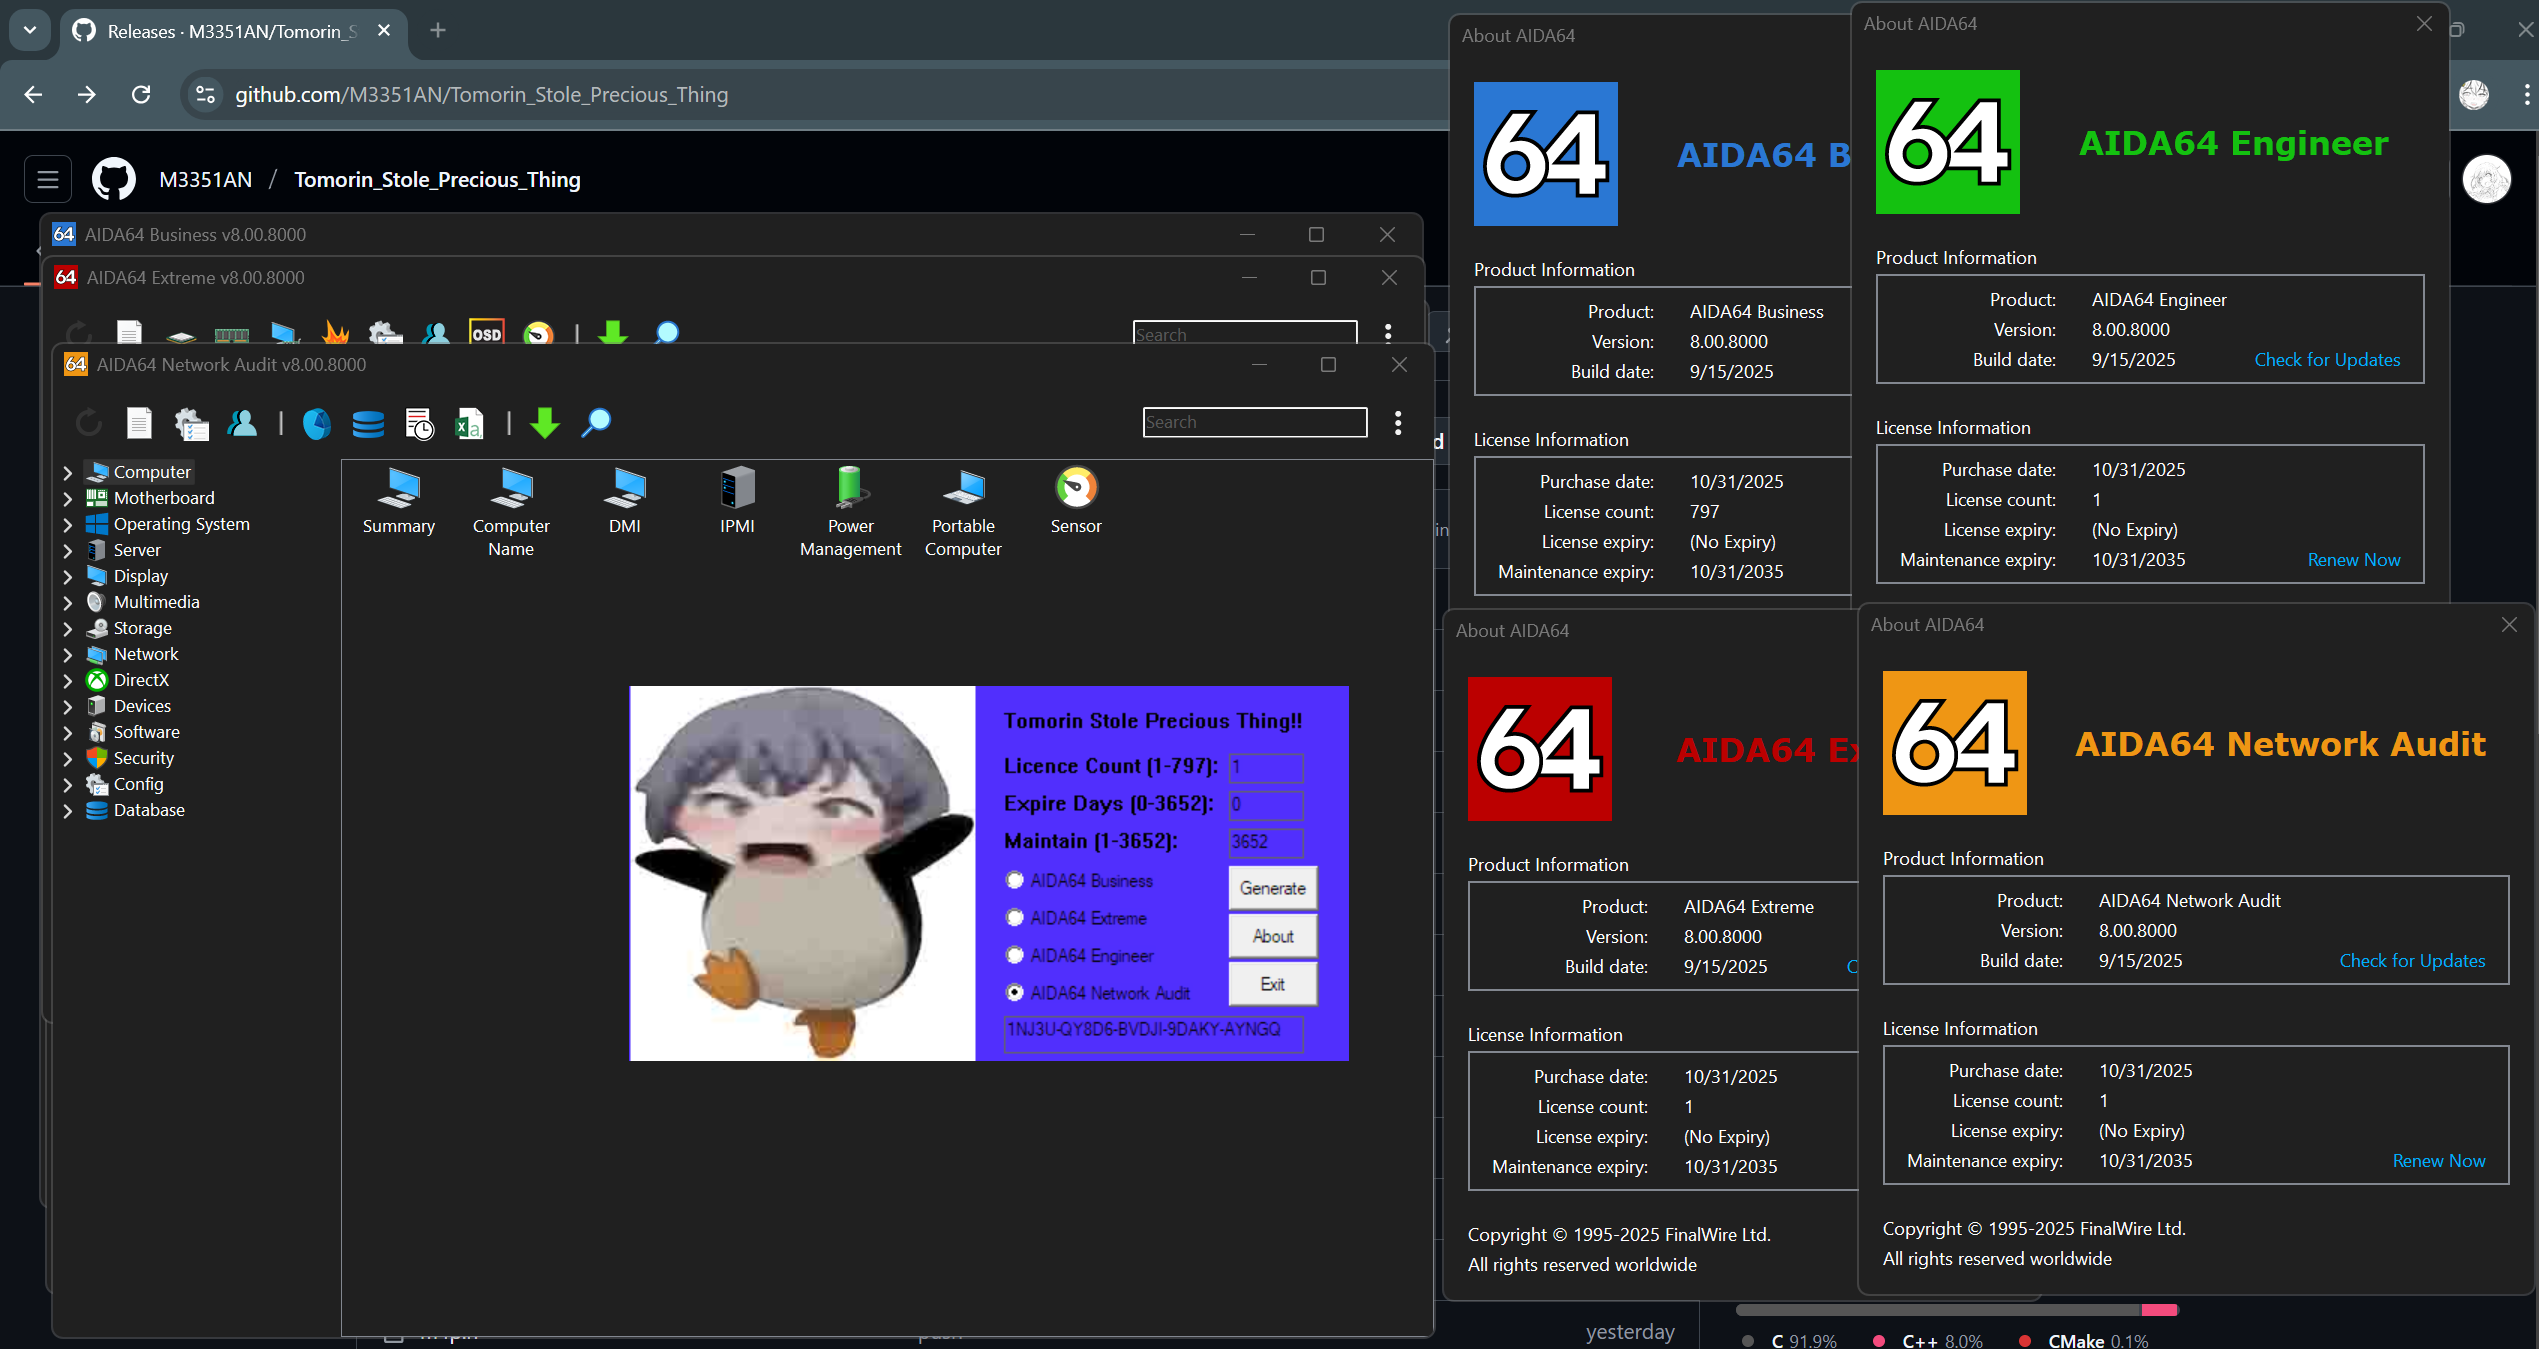Click the Expire Days input field
Screen dimensions: 2539x1349
(1266, 804)
